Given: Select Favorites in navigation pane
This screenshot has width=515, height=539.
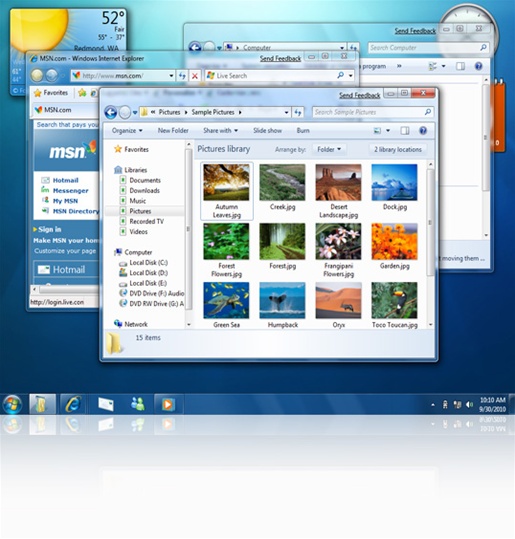Looking at the screenshot, I should [x=136, y=149].
